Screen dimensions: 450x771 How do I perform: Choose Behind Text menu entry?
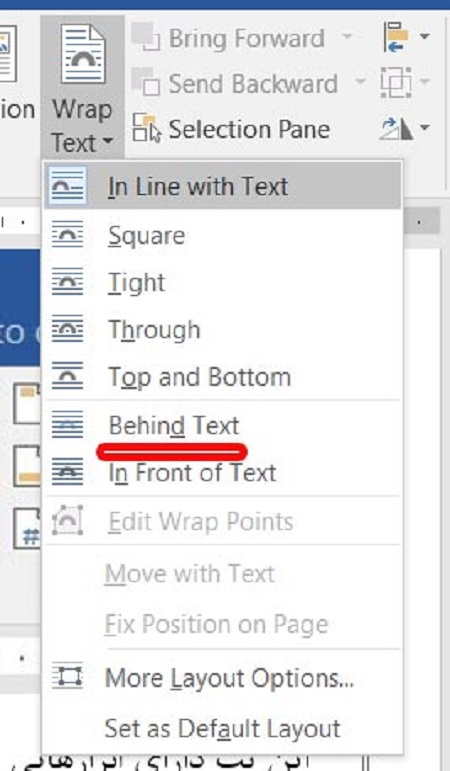(x=174, y=425)
